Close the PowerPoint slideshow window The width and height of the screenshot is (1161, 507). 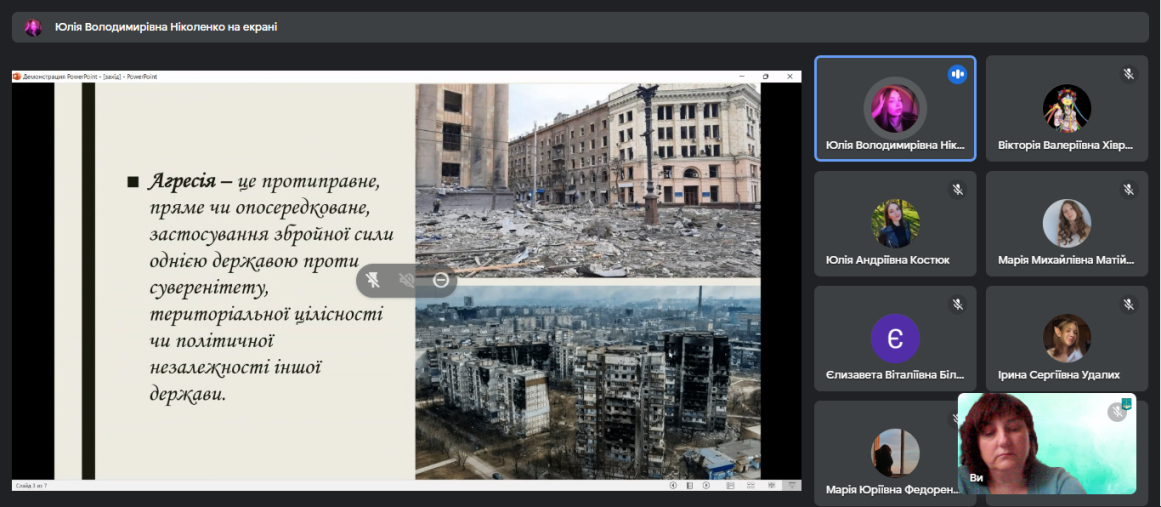(x=790, y=76)
